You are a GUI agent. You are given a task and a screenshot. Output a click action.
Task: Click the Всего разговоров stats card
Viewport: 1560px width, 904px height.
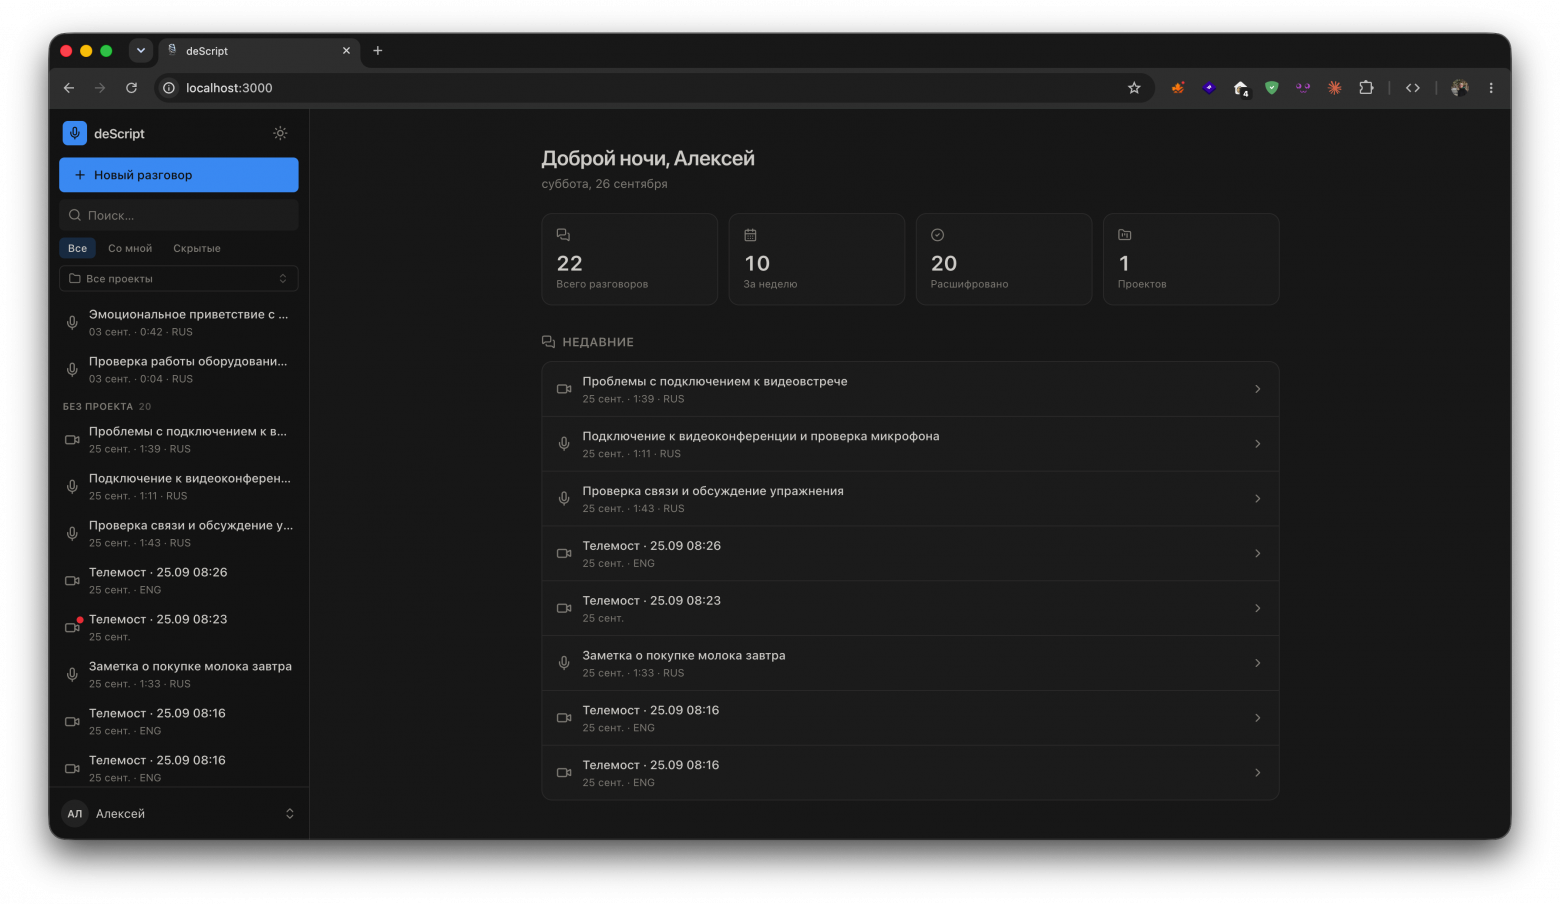click(630, 259)
